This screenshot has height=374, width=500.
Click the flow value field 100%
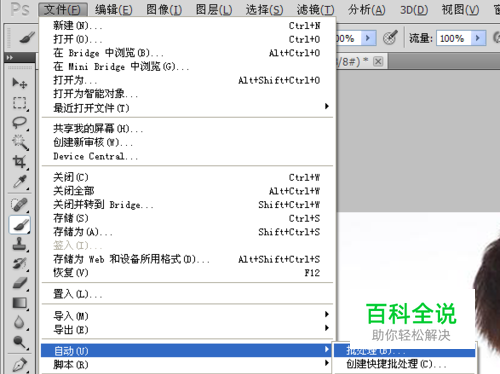point(453,38)
